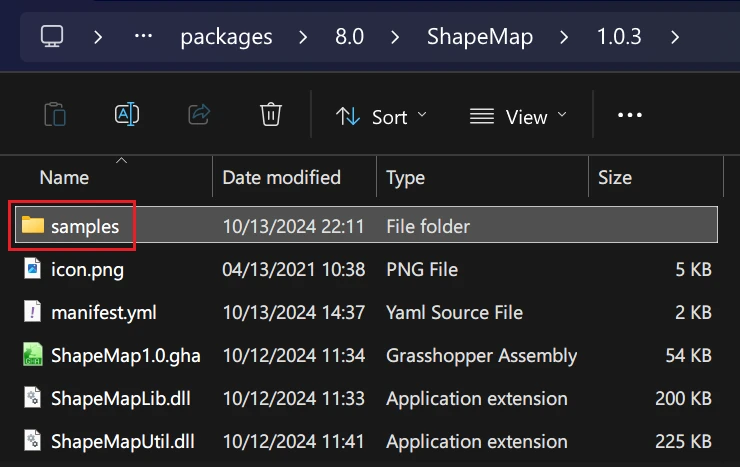
Task: Click the Rename icon in toolbar
Action: [127, 115]
